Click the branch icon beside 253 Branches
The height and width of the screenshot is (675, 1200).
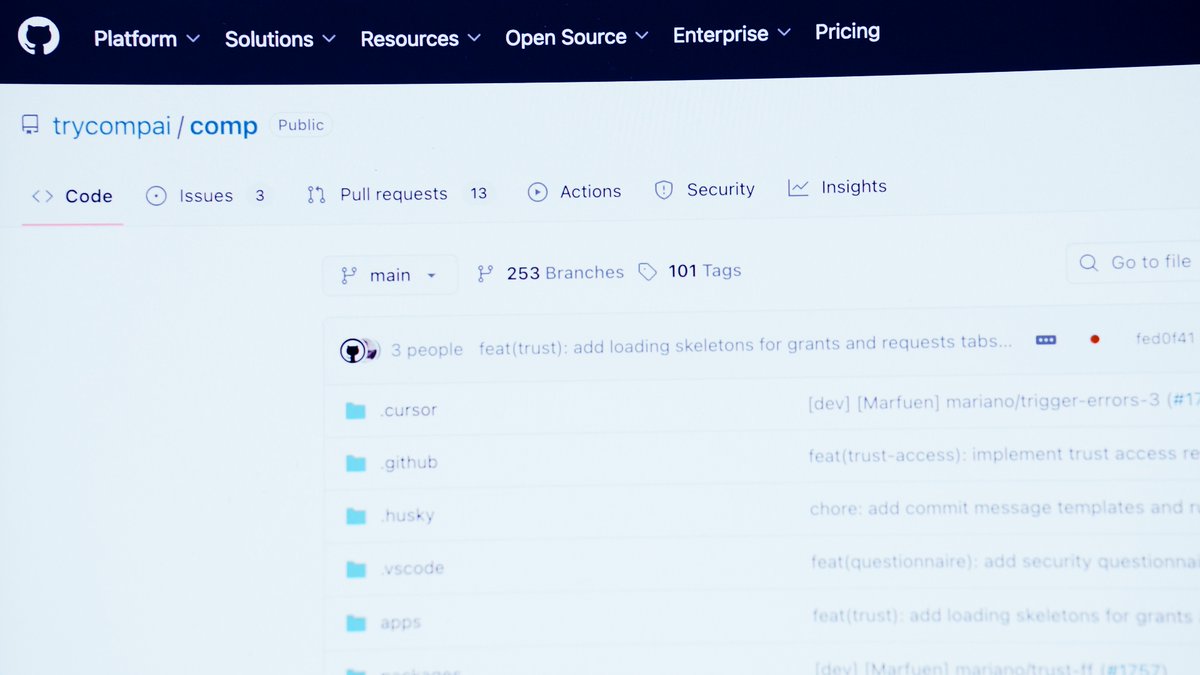pos(485,273)
